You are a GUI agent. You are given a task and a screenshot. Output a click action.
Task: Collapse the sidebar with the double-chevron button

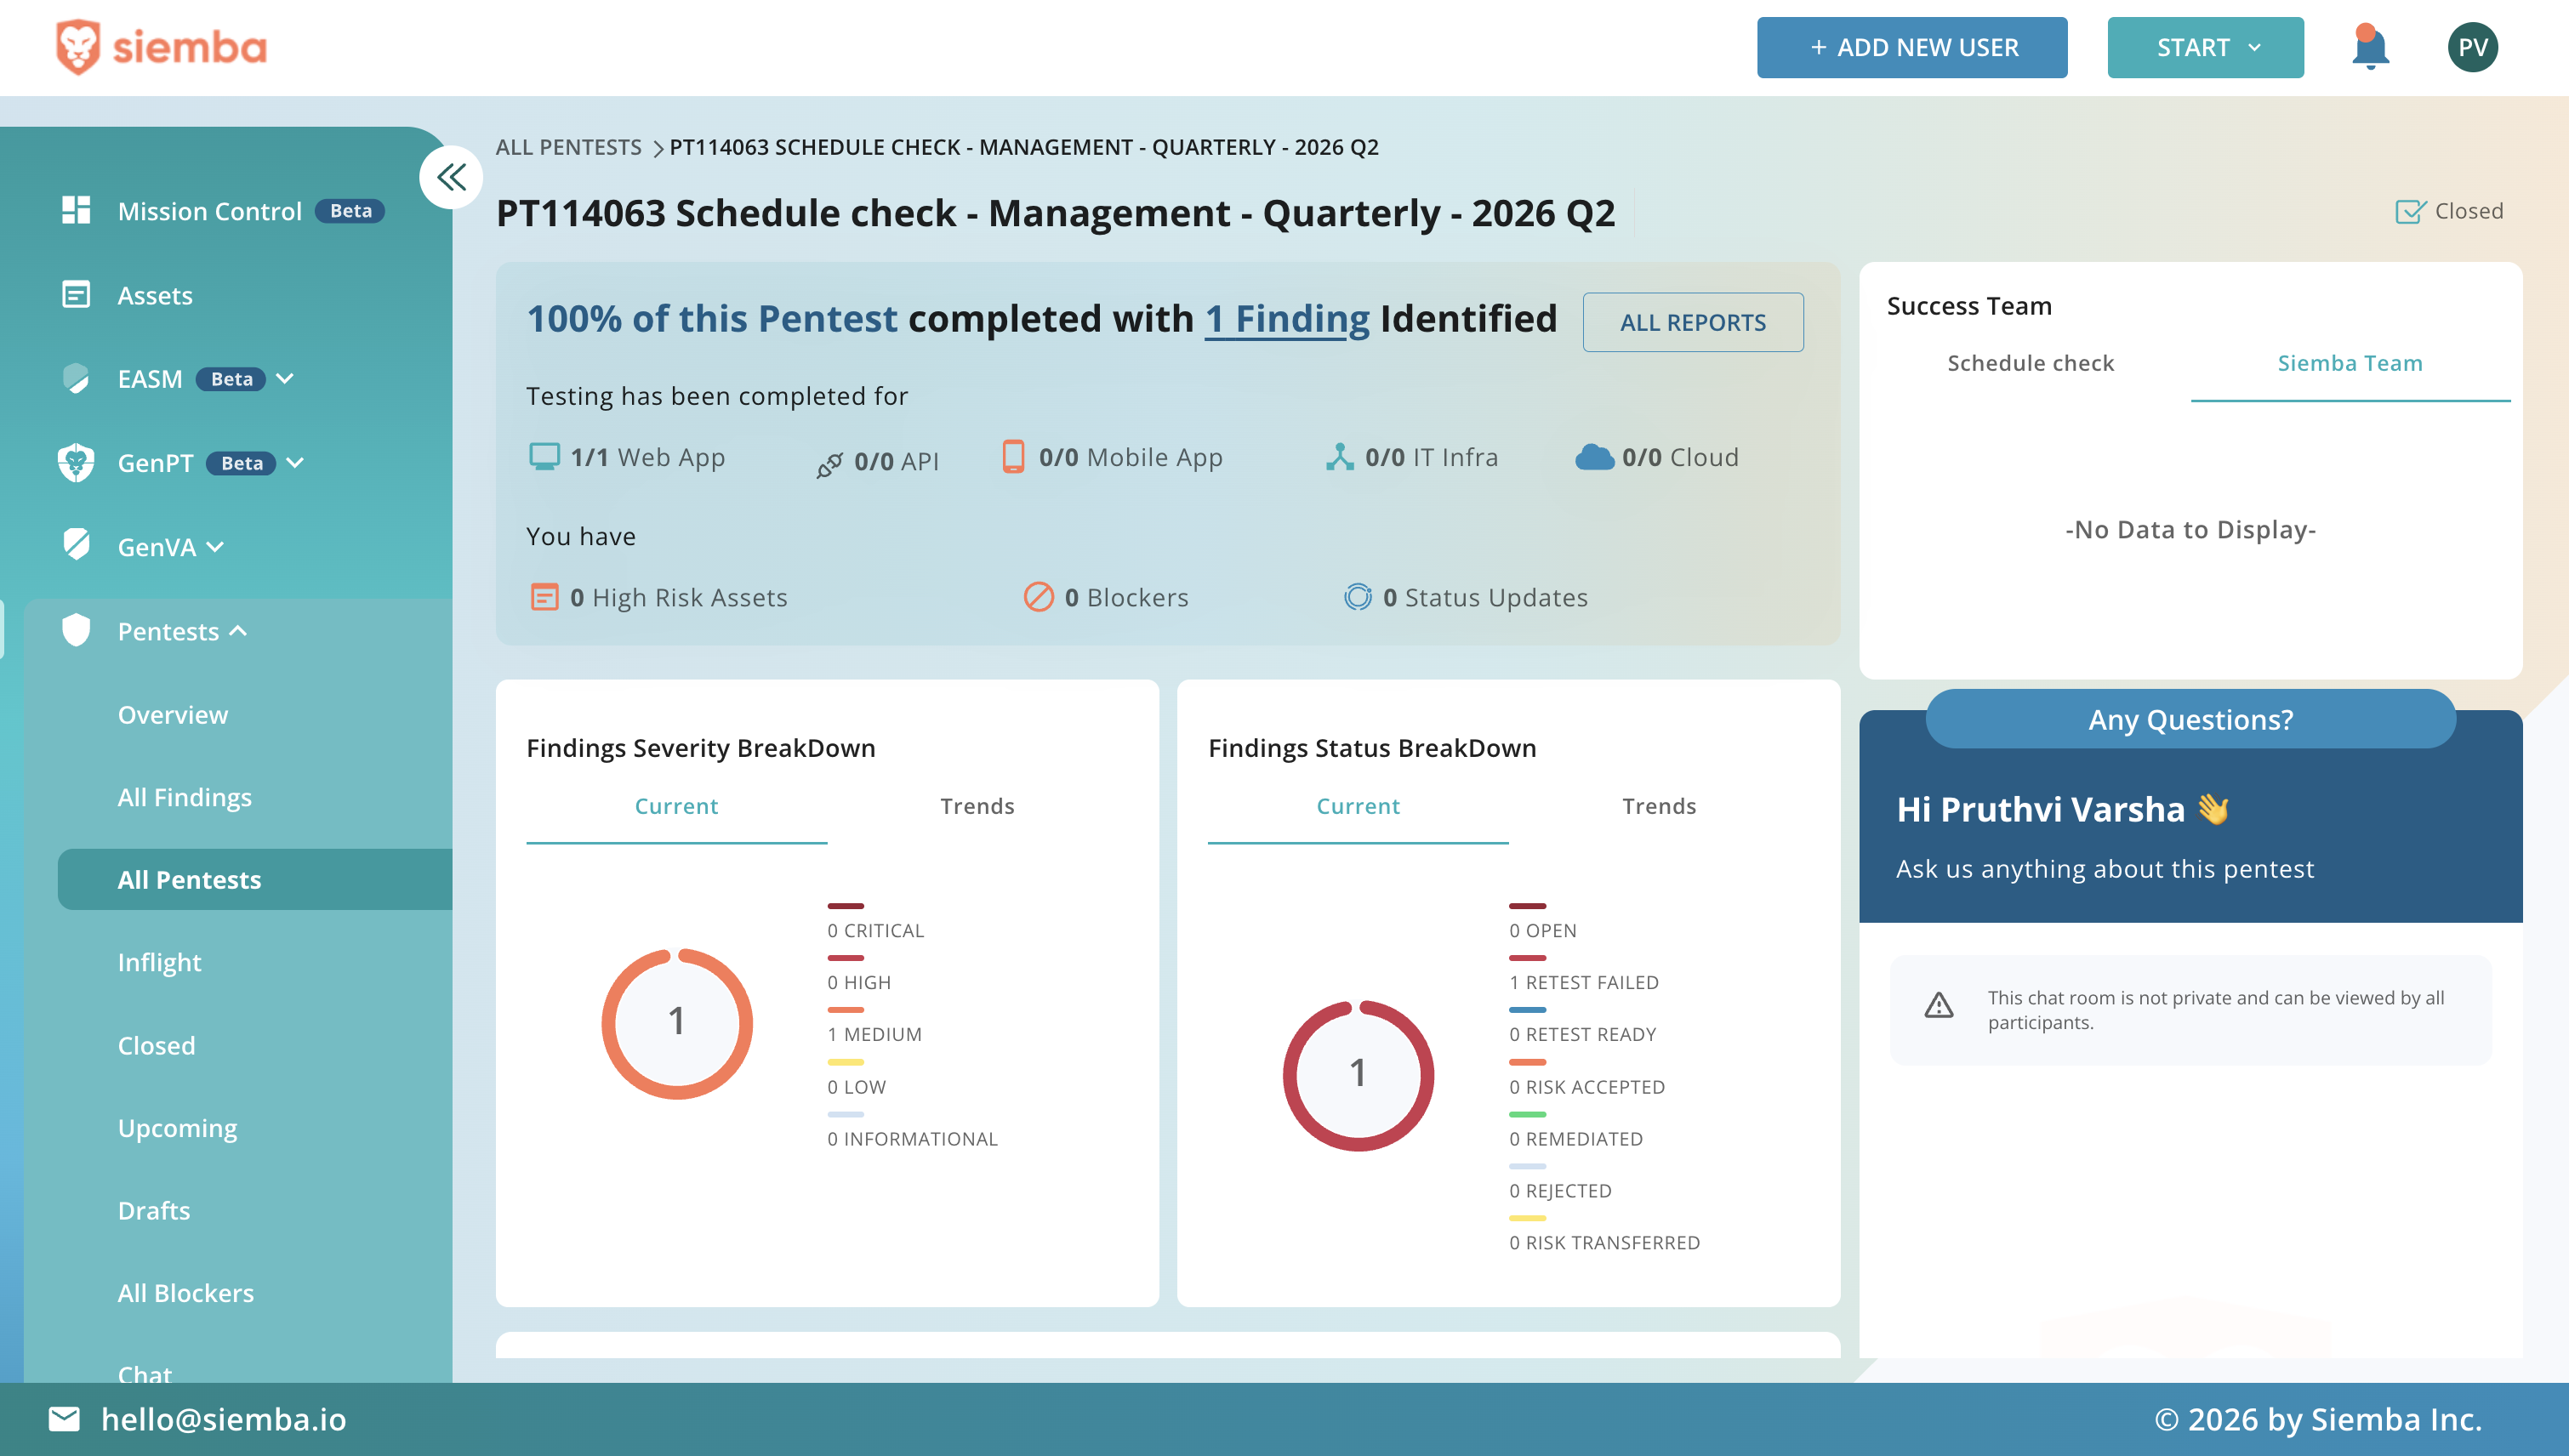(451, 177)
